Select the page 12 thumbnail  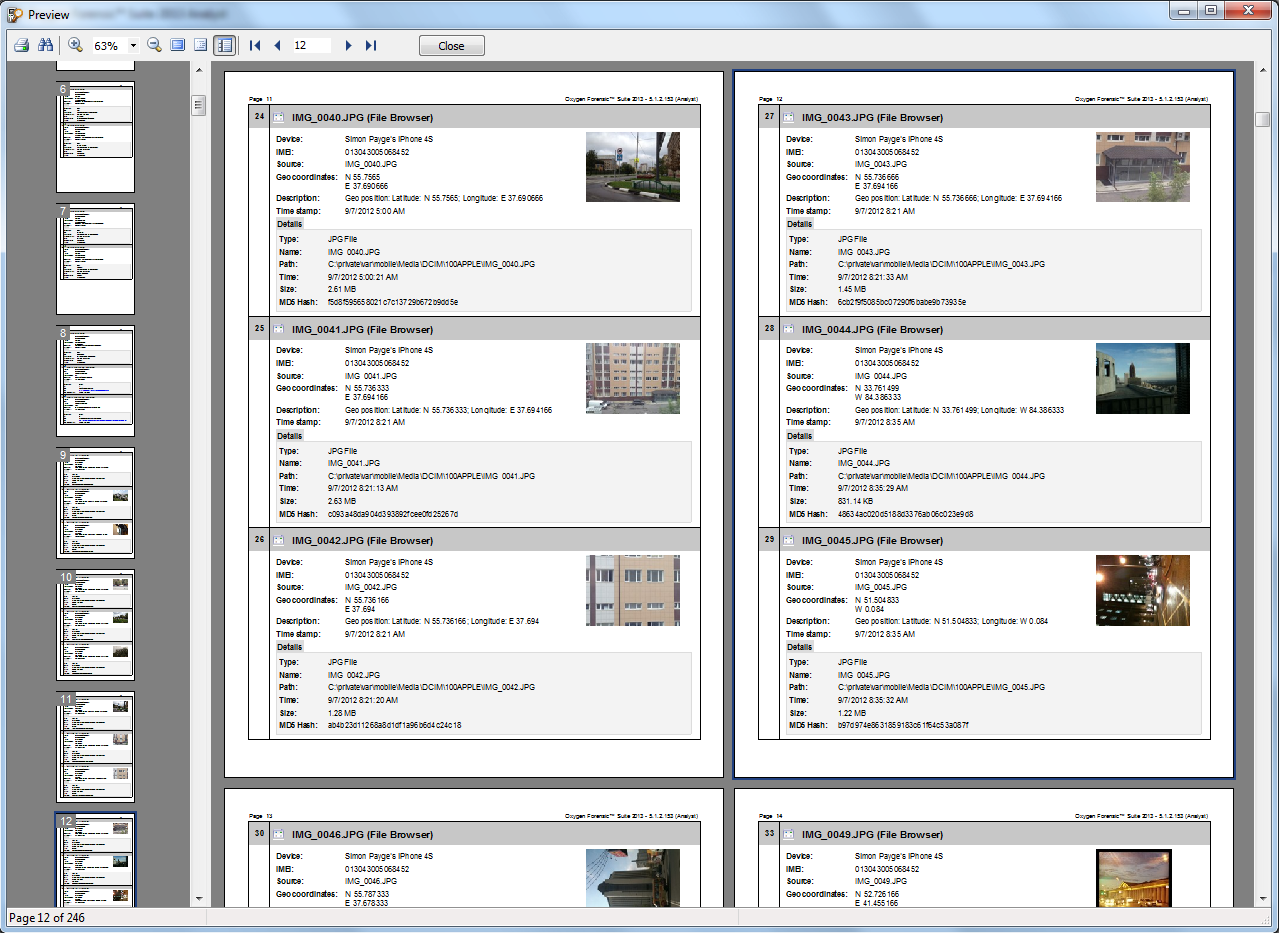click(x=95, y=860)
